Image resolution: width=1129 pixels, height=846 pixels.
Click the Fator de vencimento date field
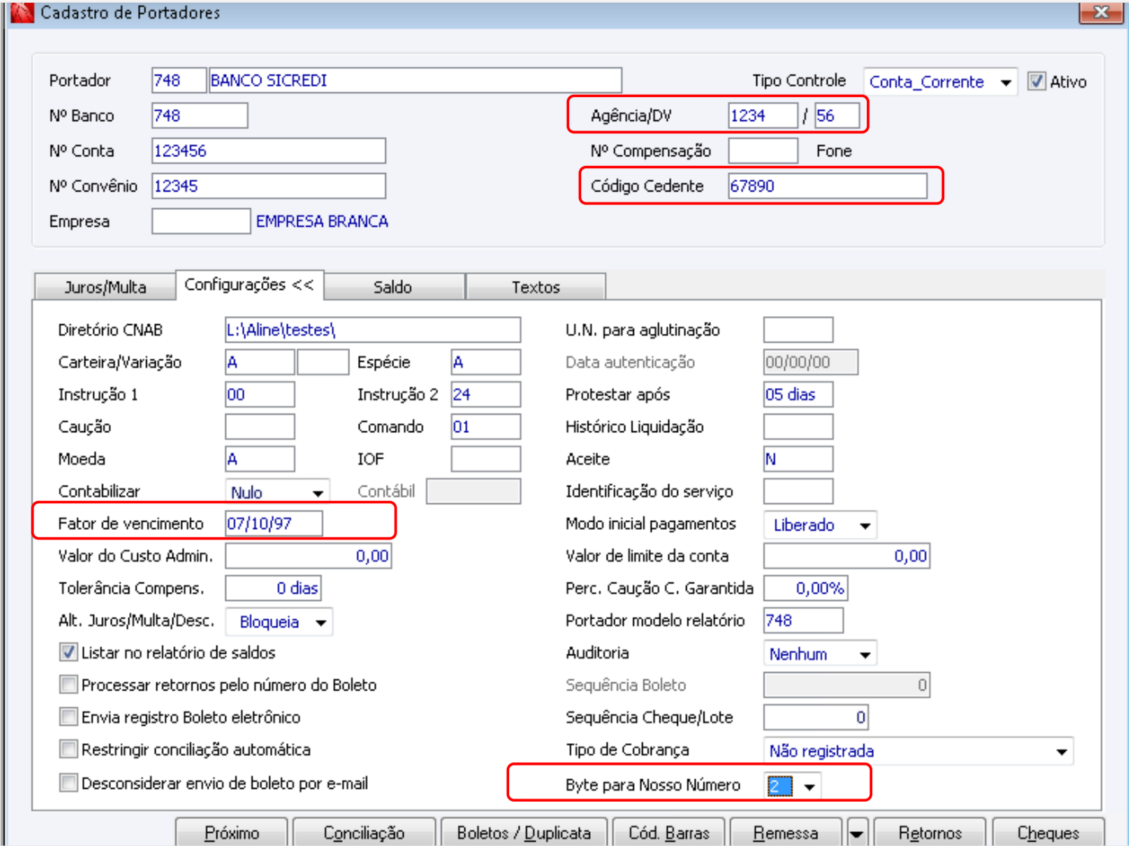(274, 523)
